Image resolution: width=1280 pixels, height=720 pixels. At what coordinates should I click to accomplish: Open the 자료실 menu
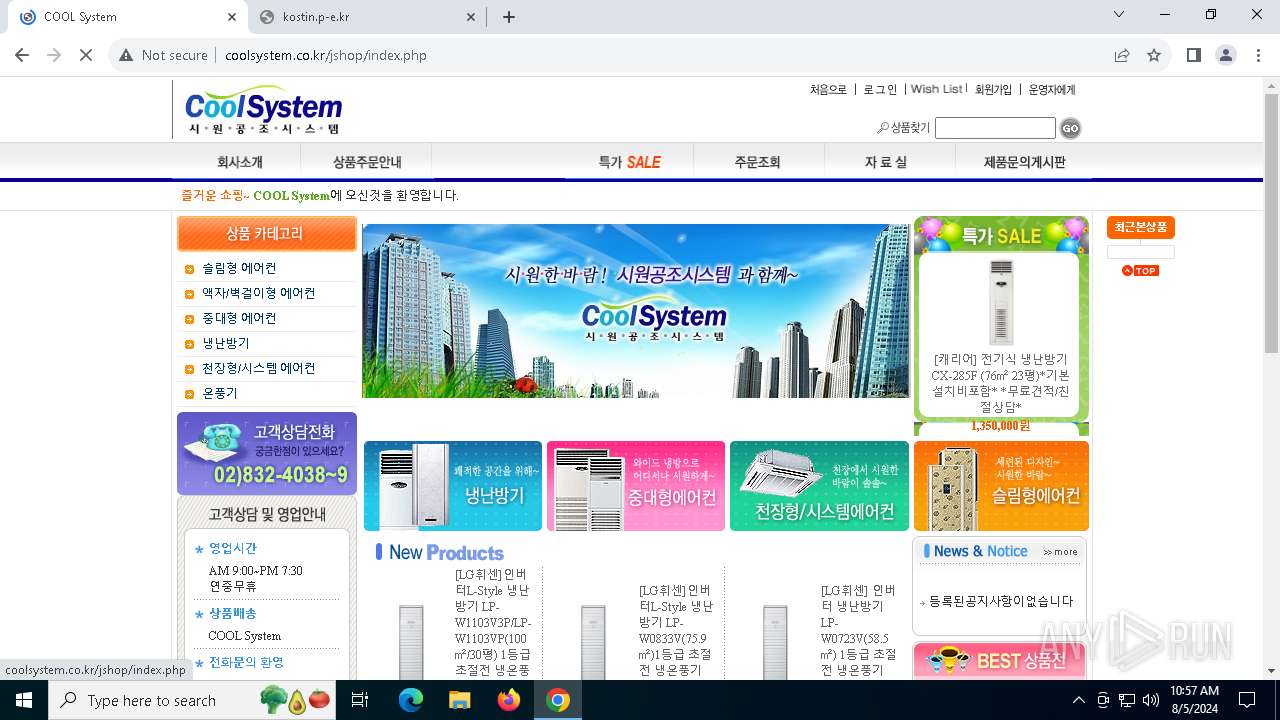(x=886, y=162)
